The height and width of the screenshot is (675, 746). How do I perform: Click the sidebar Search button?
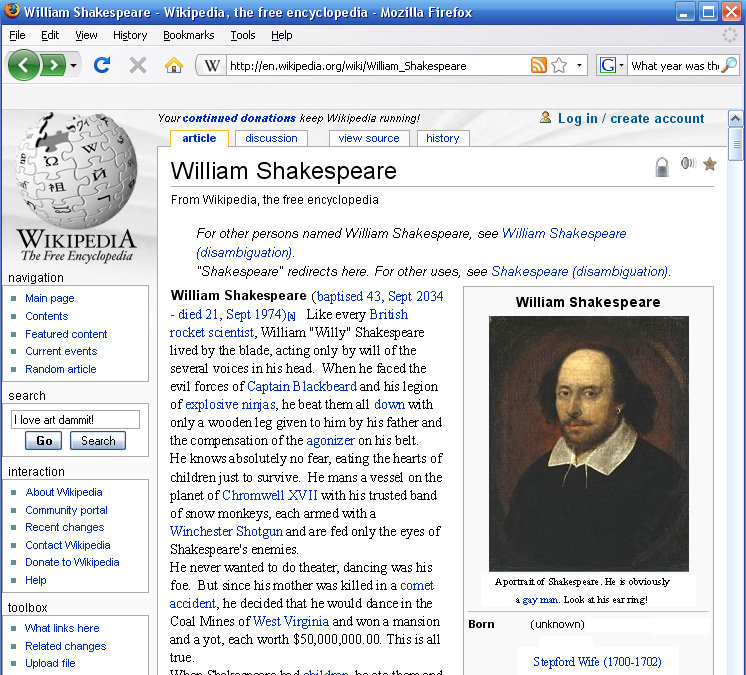(98, 440)
